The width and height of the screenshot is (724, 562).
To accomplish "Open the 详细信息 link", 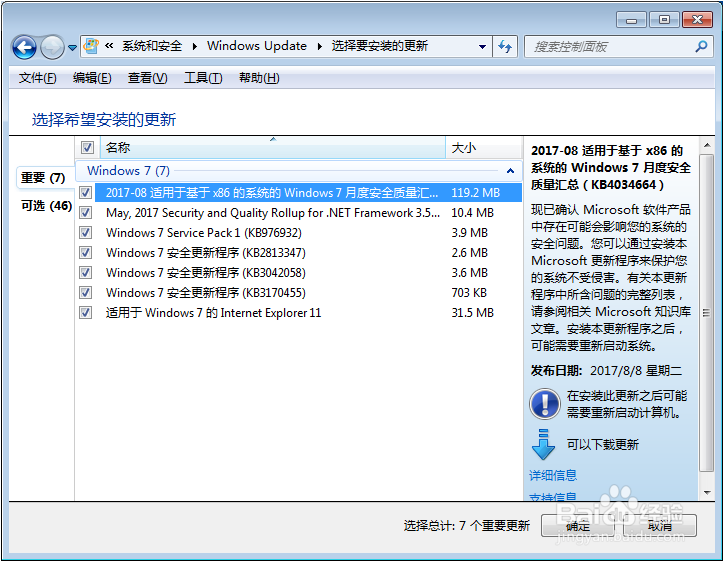I will (553, 475).
